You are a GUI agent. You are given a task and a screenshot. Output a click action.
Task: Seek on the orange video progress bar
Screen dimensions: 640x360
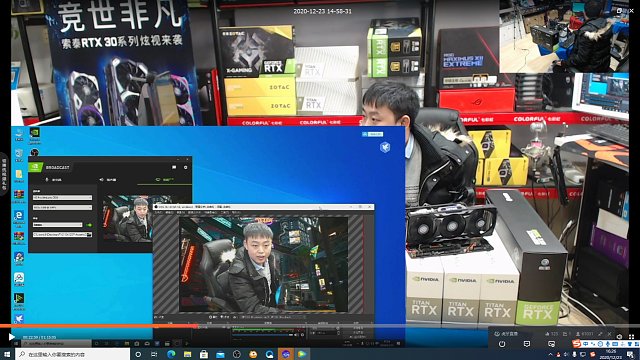(99, 326)
